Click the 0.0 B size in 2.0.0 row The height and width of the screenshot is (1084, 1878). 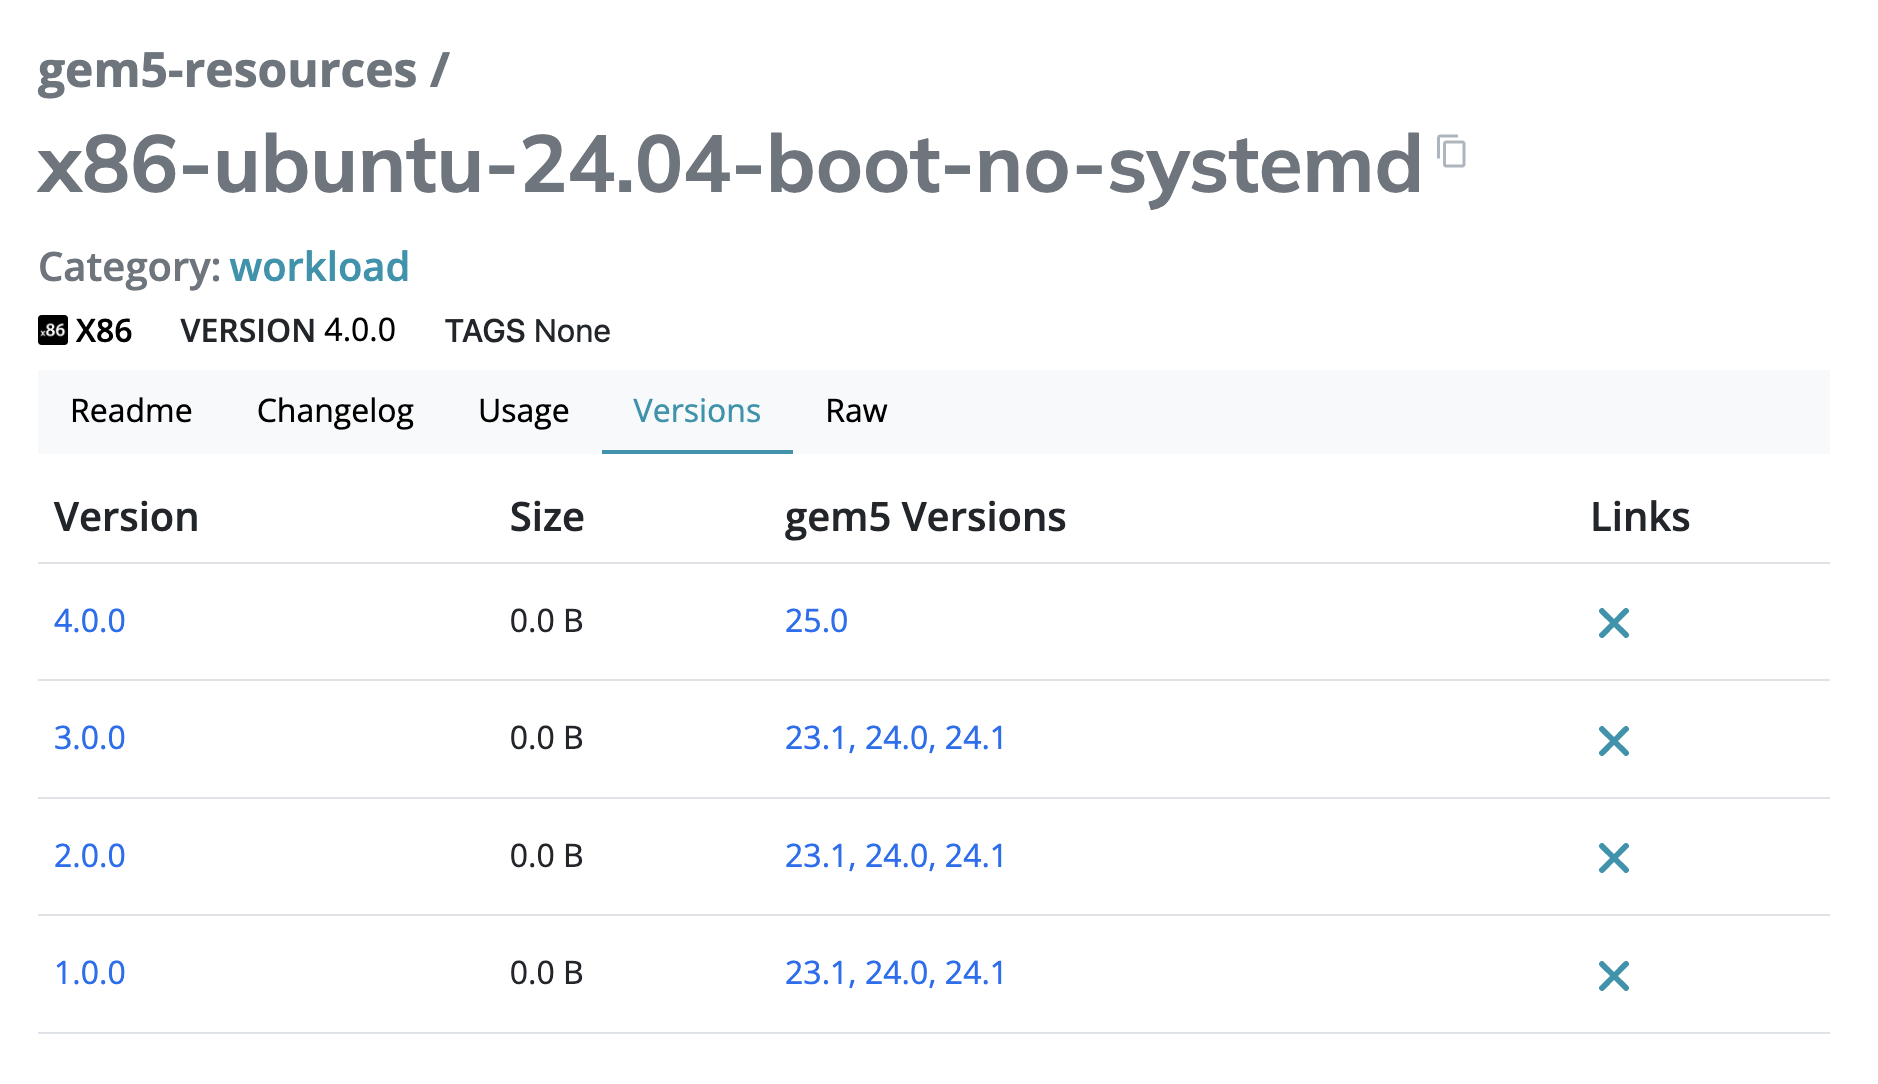[546, 856]
